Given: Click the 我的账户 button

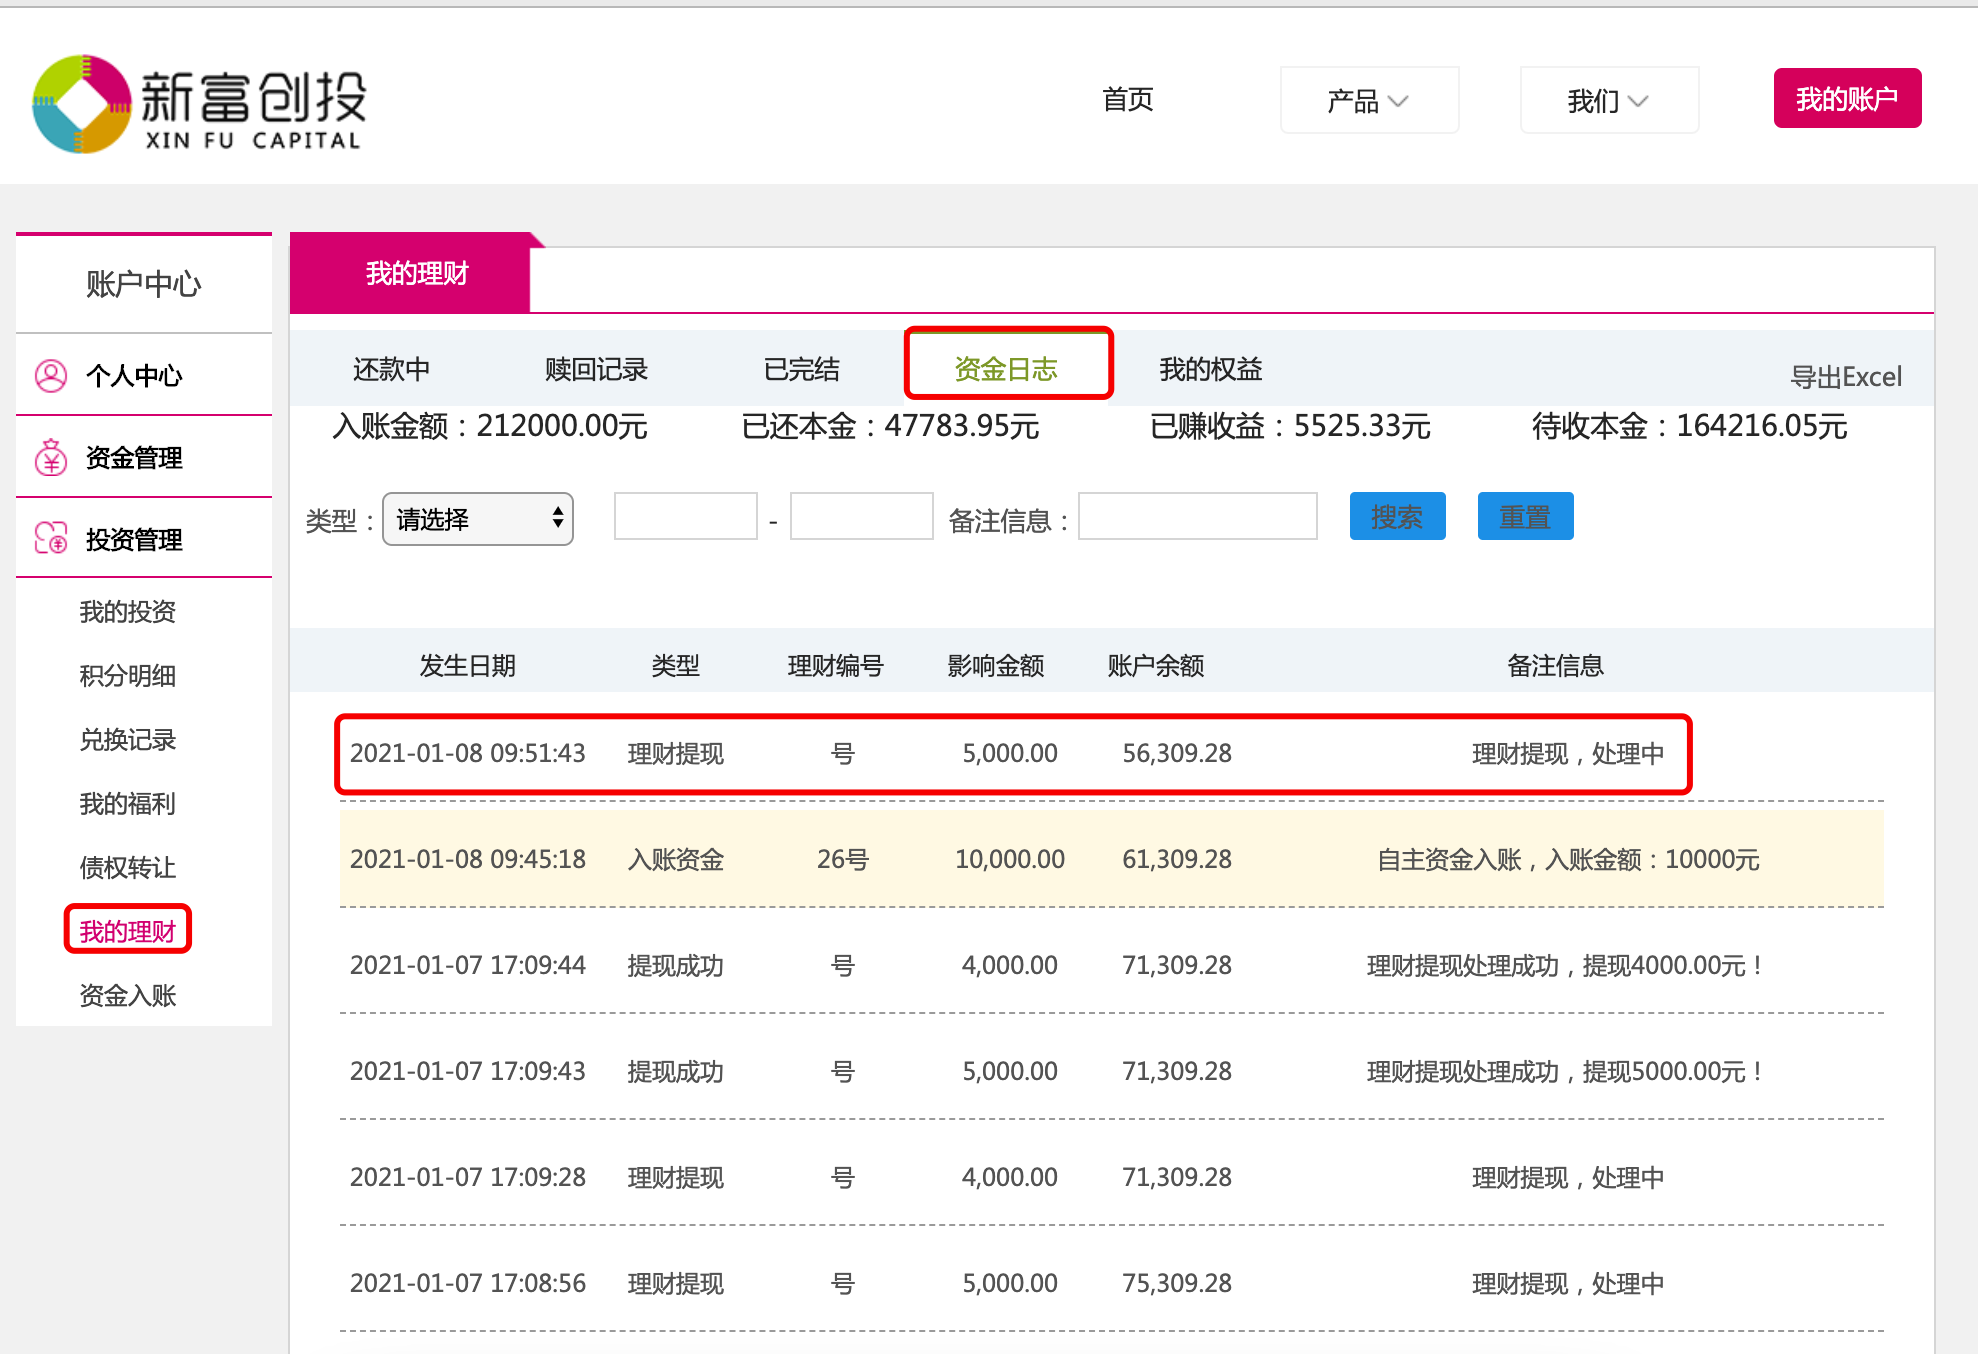Looking at the screenshot, I should (x=1847, y=98).
